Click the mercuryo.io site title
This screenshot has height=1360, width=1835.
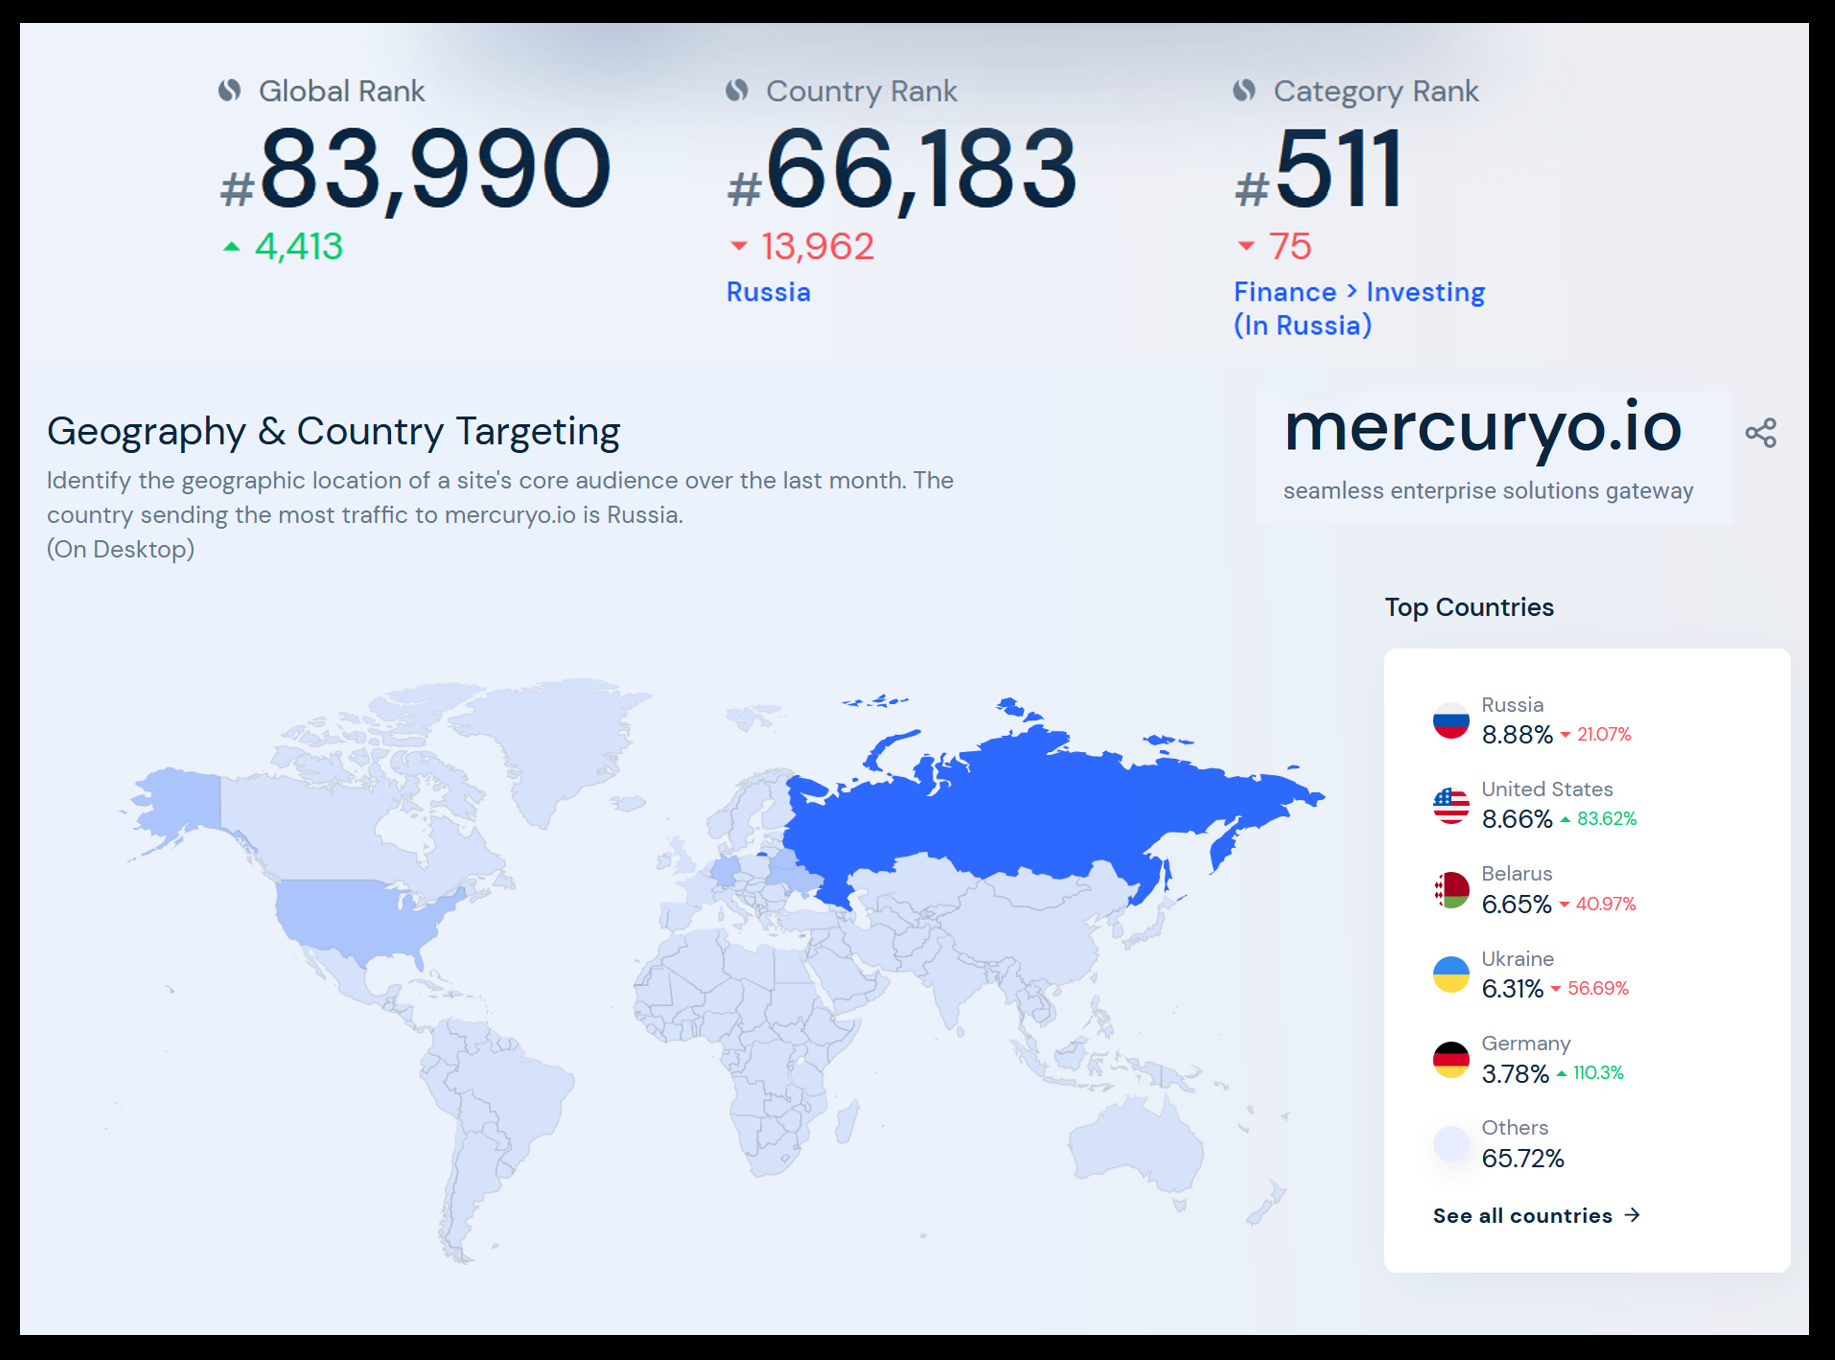1482,428
